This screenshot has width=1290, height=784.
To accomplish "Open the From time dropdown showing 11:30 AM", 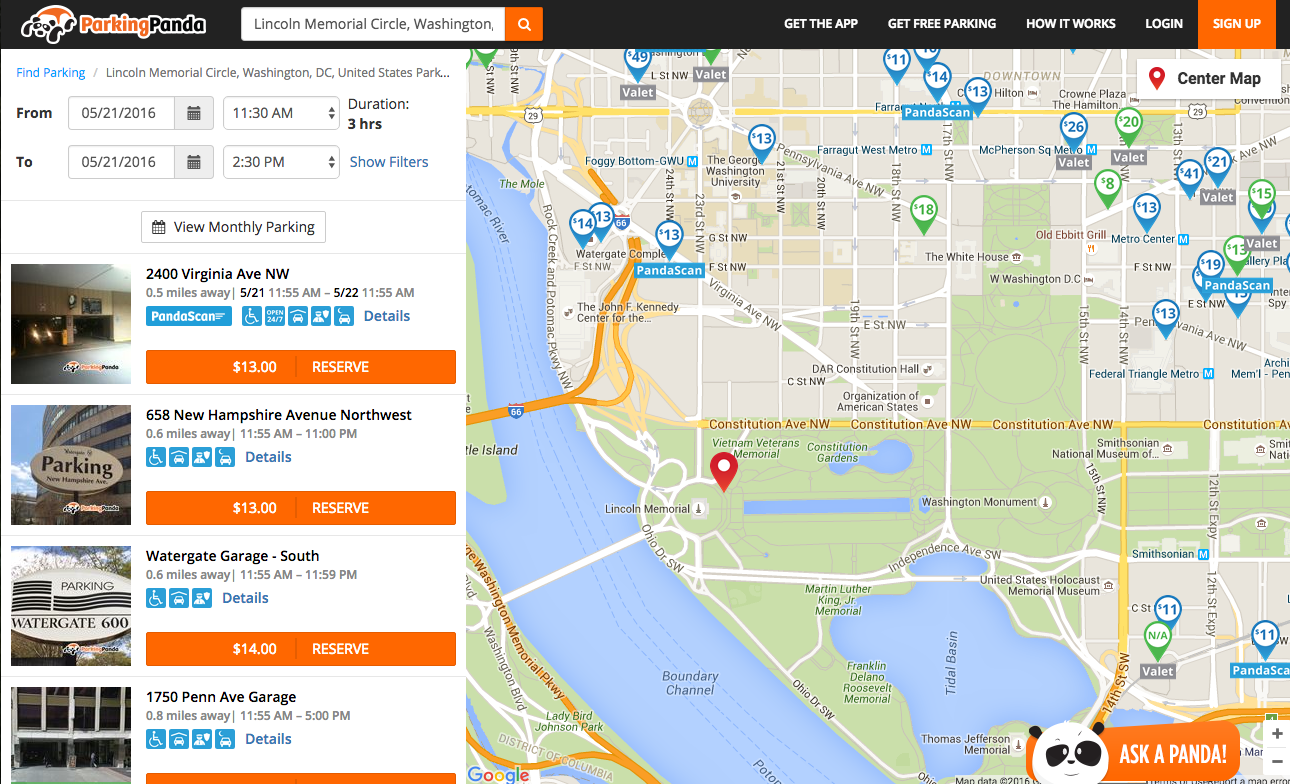I will pos(281,113).
